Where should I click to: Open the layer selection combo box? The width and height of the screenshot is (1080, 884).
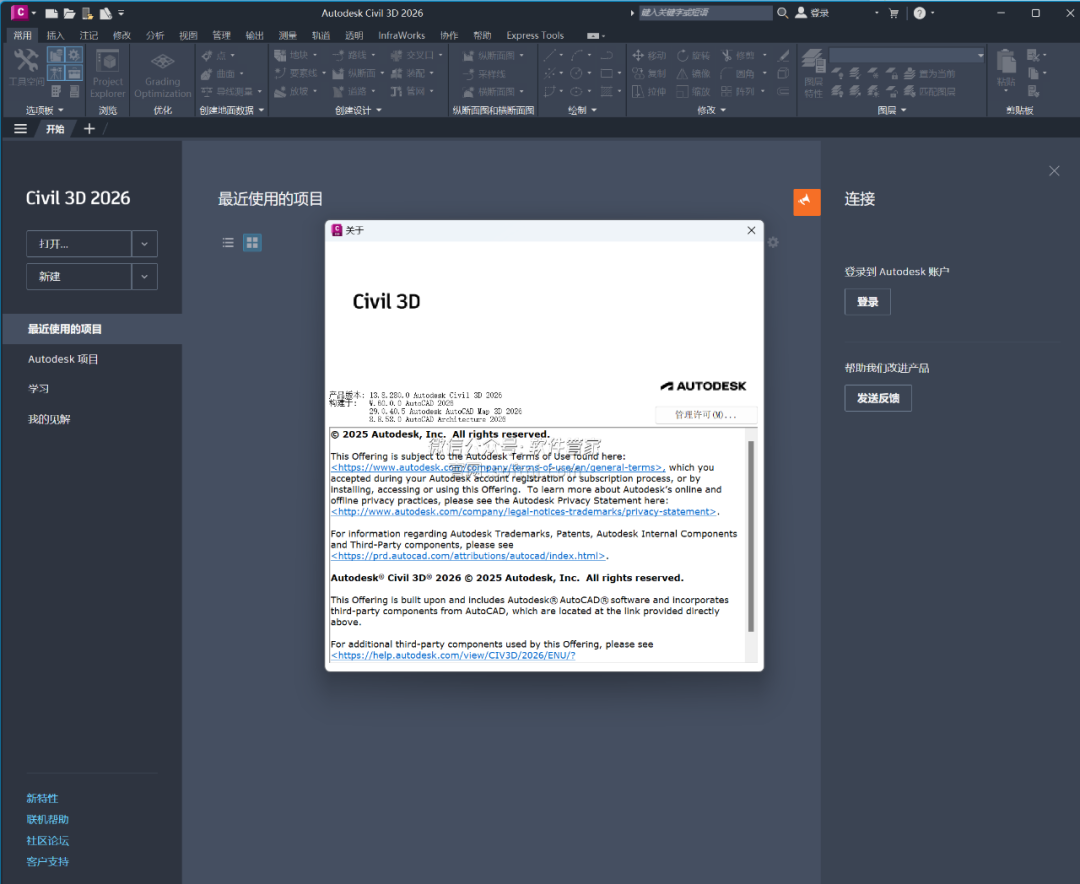click(907, 55)
